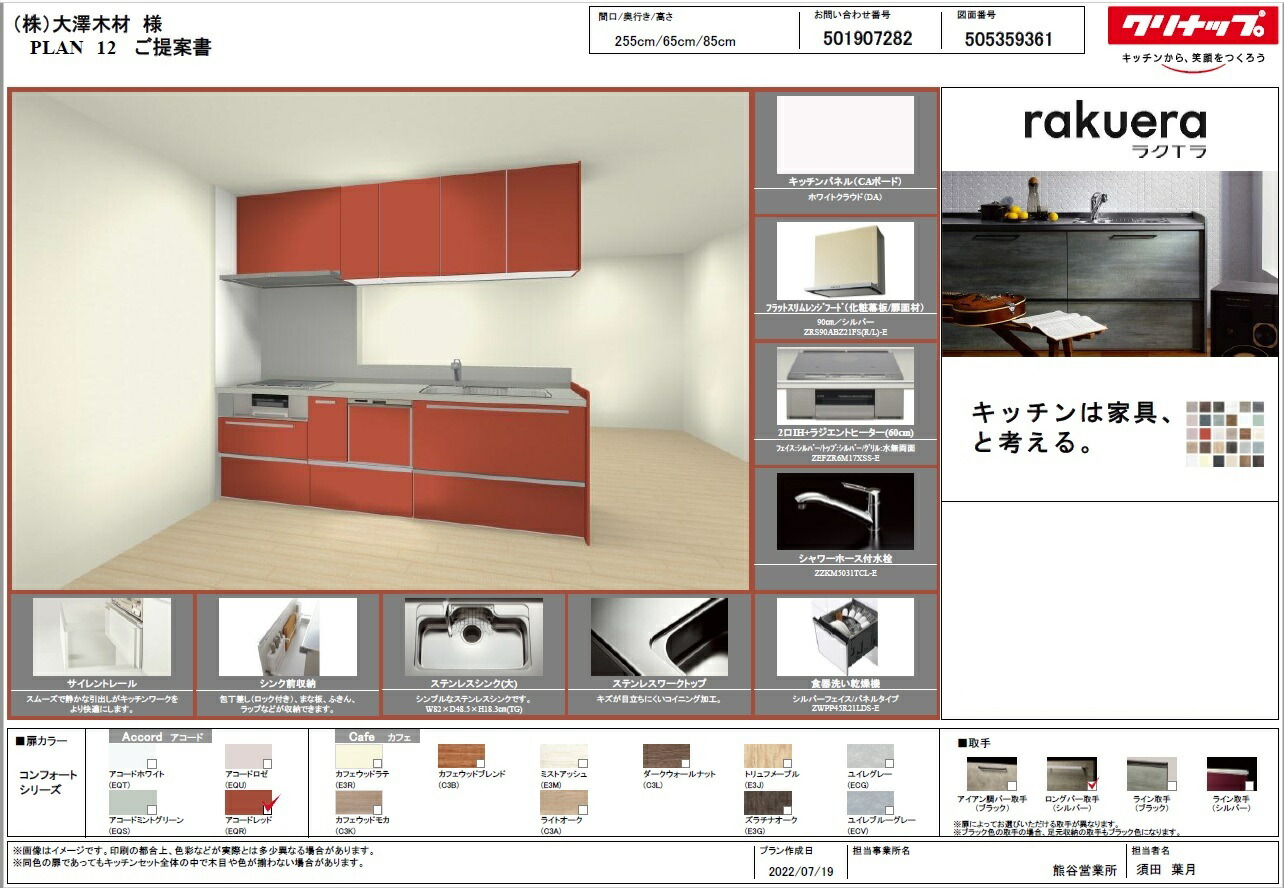Click drawing number 505359361
1284x888 pixels.
pos(1009,39)
